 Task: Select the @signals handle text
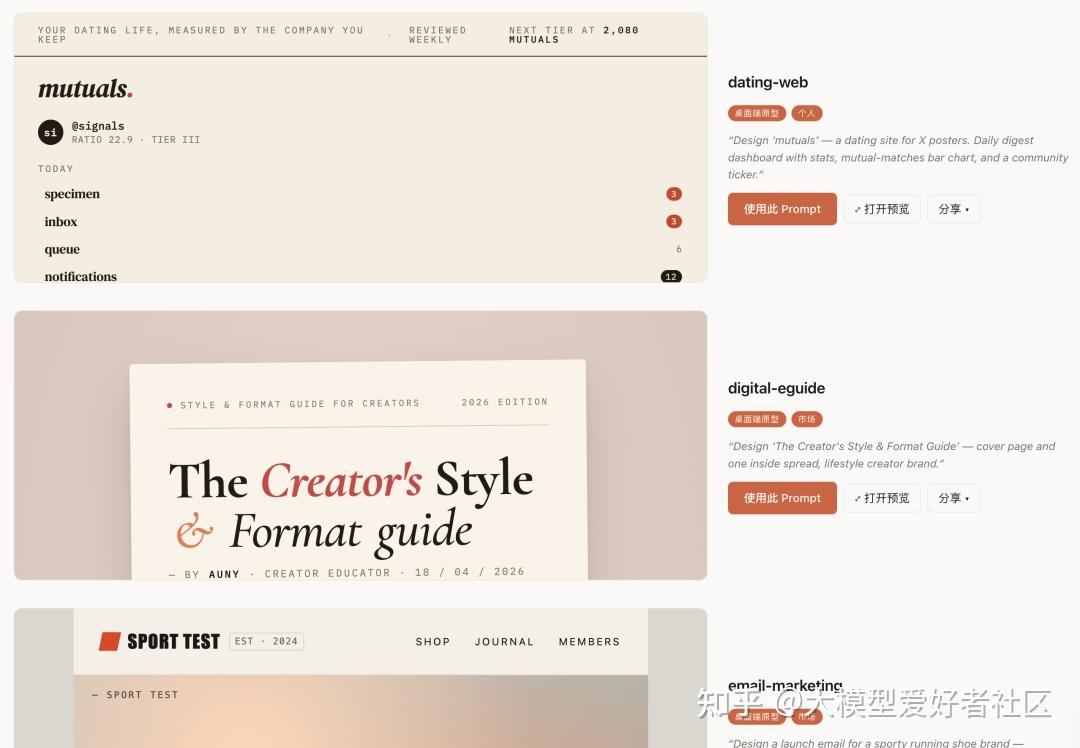pos(98,126)
